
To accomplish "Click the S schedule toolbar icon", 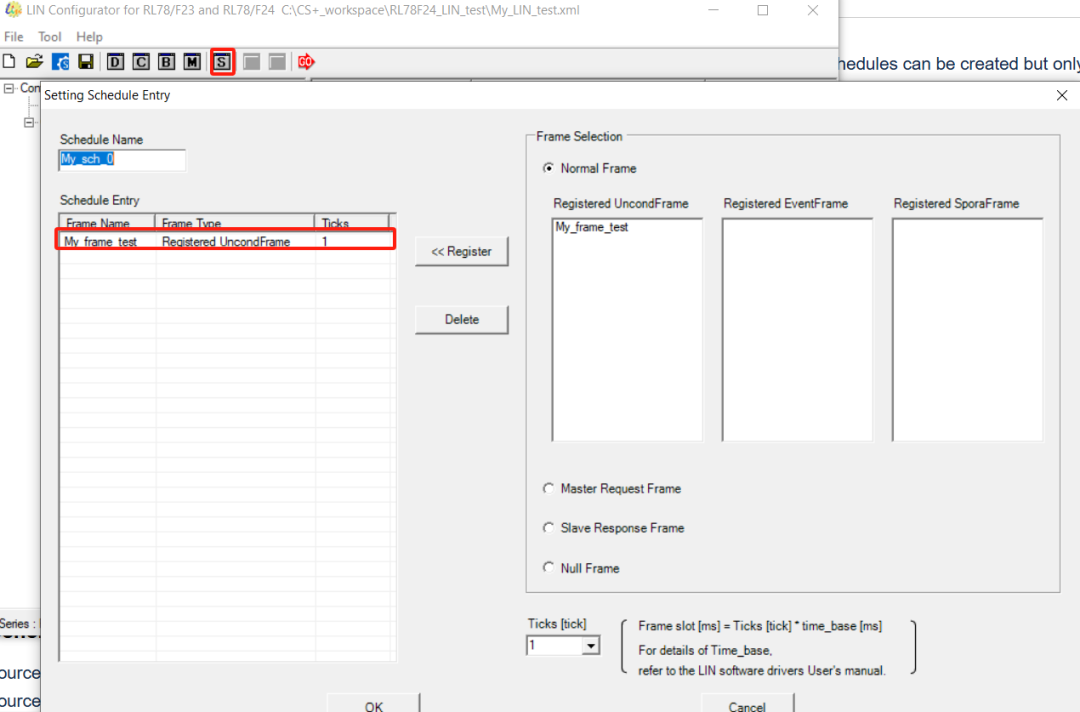I will [222, 62].
